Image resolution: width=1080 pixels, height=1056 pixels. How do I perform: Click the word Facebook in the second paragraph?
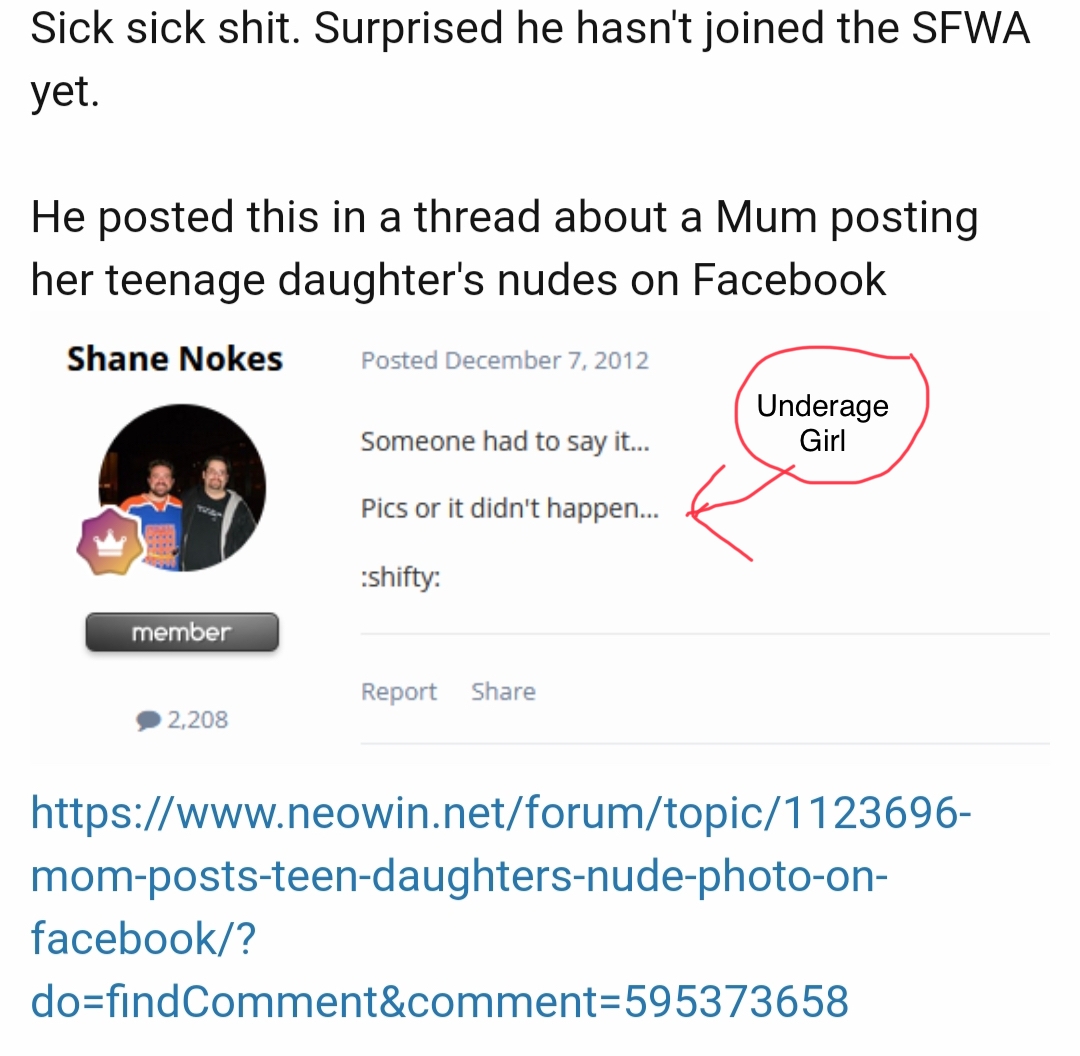(x=789, y=280)
